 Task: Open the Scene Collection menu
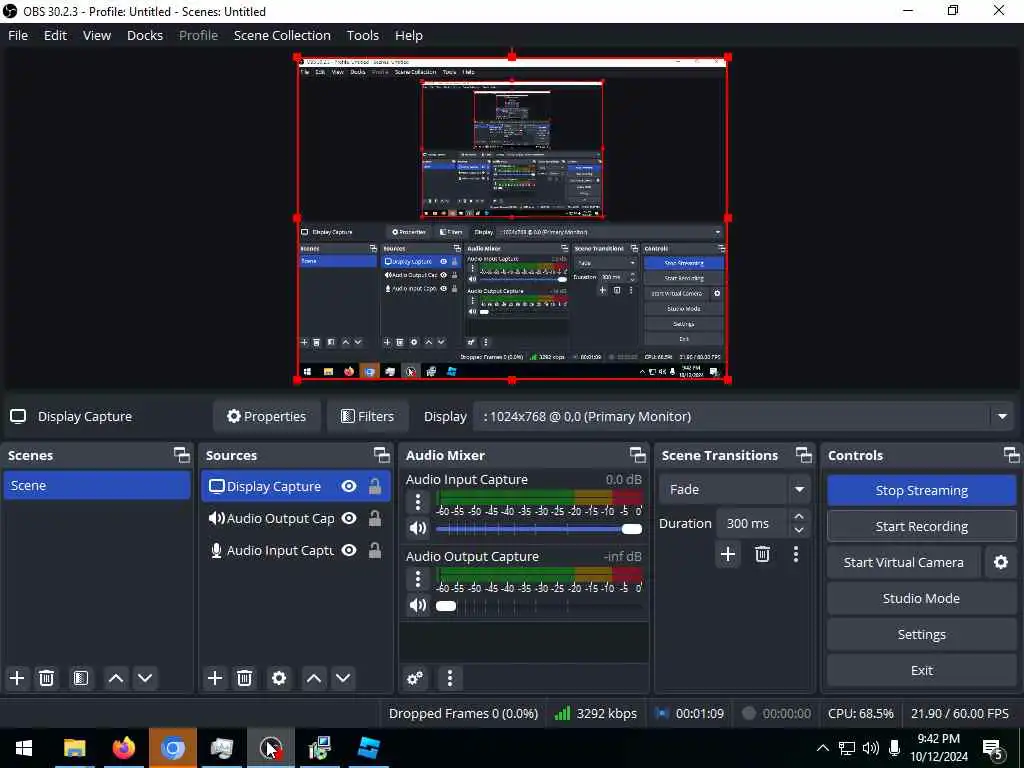point(282,35)
